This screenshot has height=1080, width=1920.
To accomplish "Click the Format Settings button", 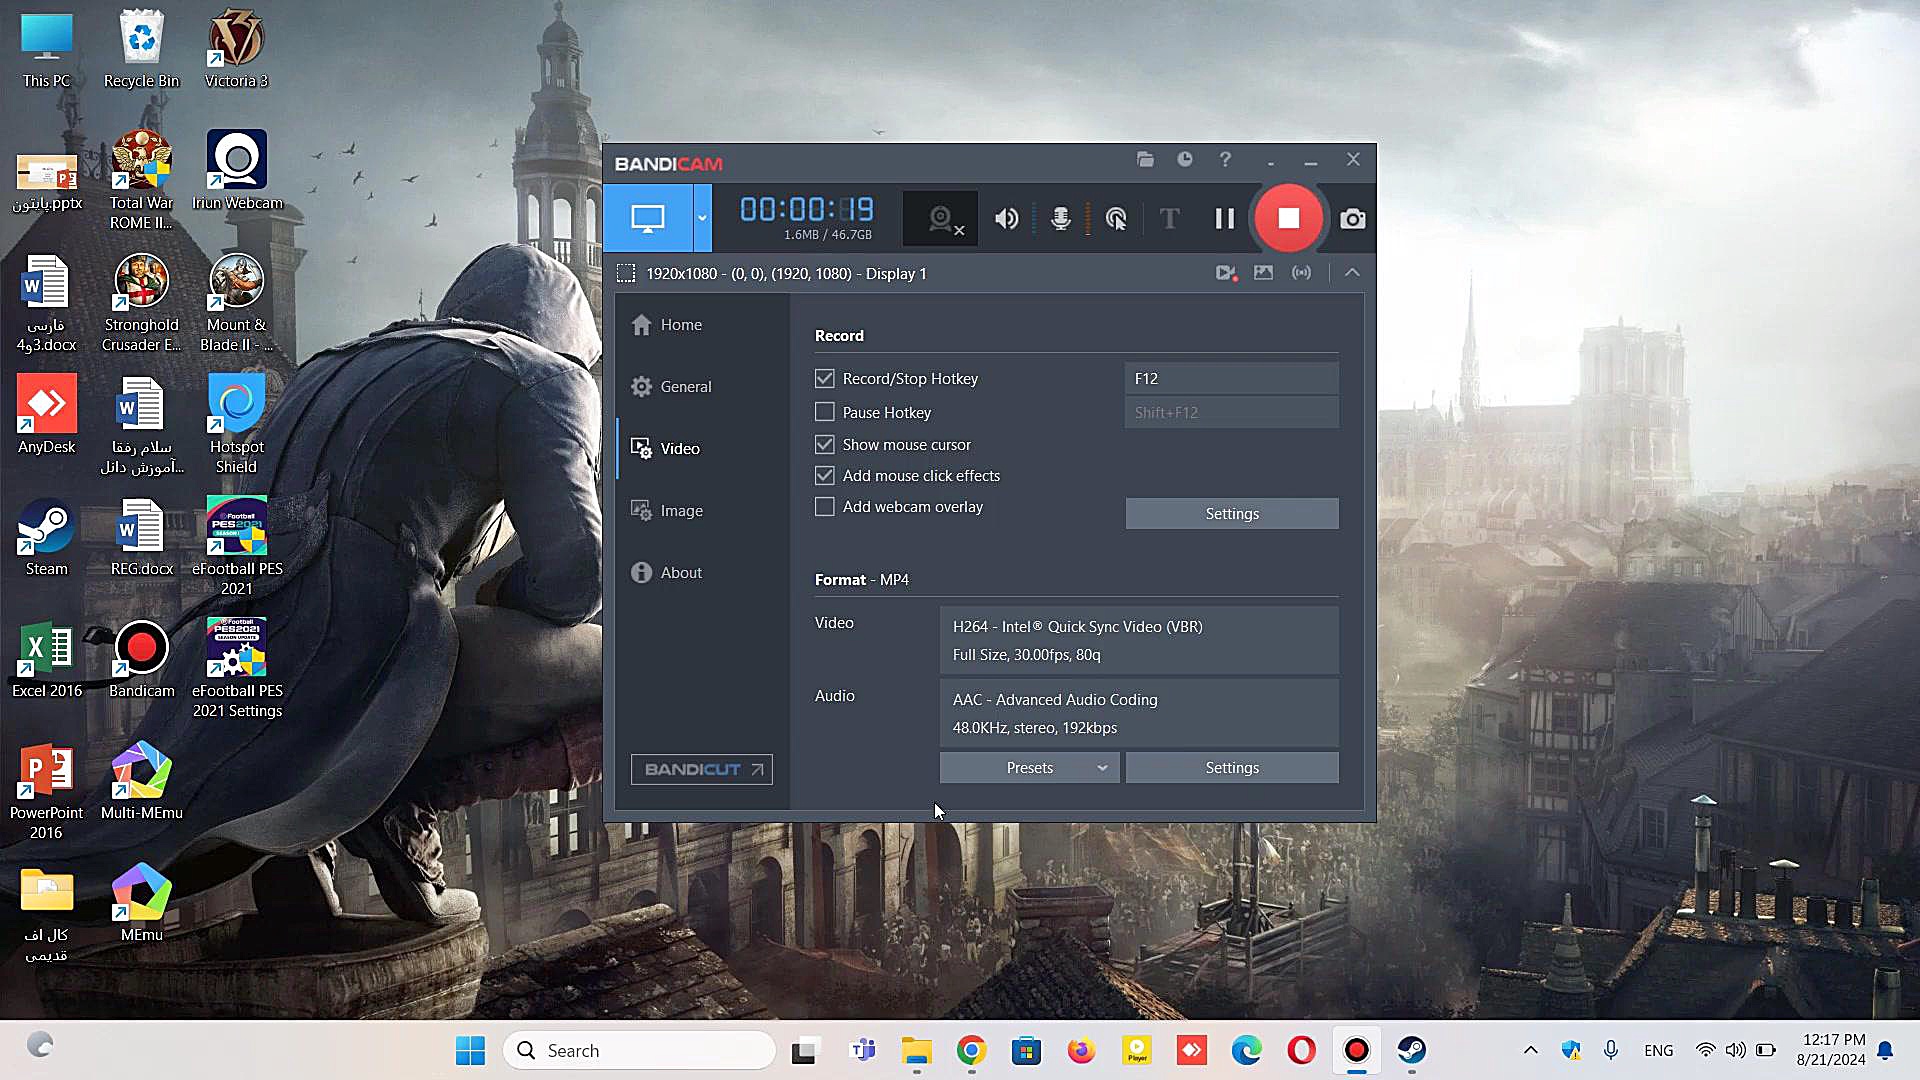I will (x=1231, y=768).
